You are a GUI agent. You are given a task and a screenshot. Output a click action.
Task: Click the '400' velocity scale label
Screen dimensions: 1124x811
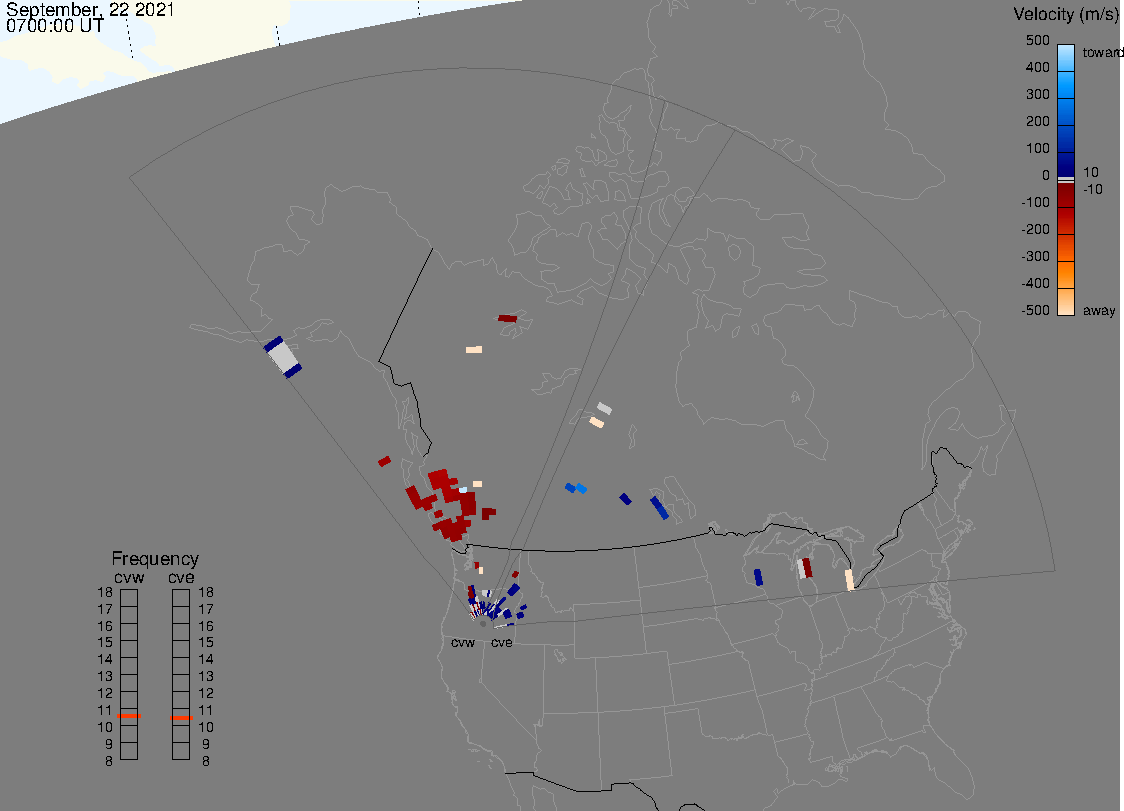[1037, 67]
